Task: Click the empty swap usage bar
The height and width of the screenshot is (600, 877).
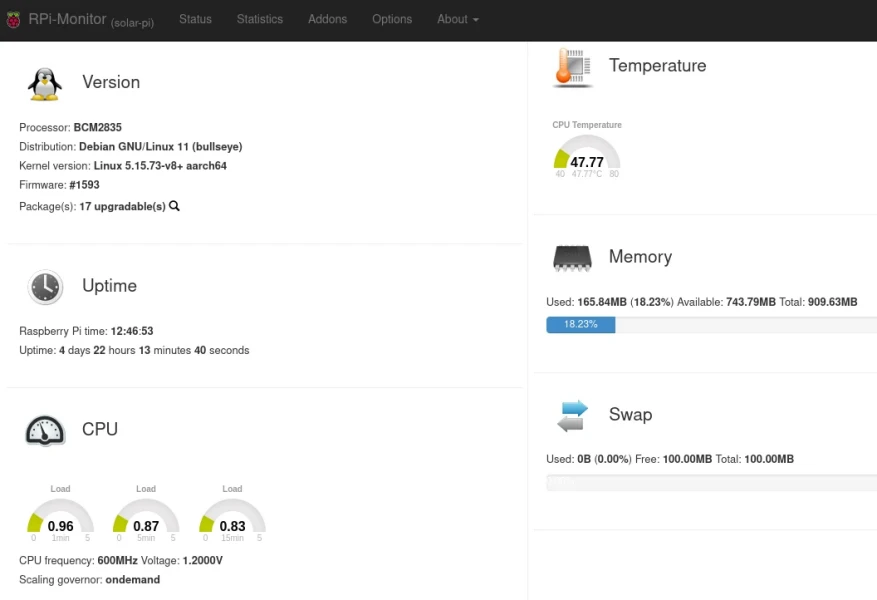Action: (x=710, y=482)
